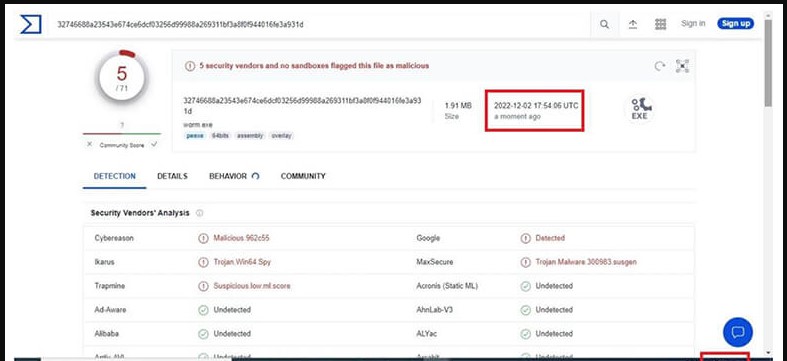Open the blue chat bubble button

click(737, 332)
